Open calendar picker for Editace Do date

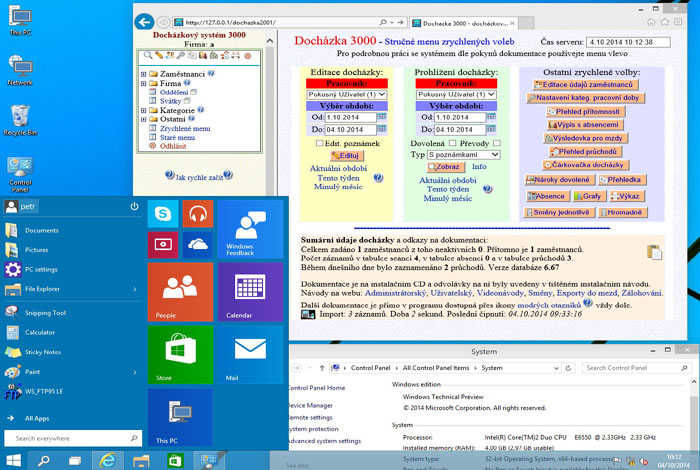(x=382, y=129)
